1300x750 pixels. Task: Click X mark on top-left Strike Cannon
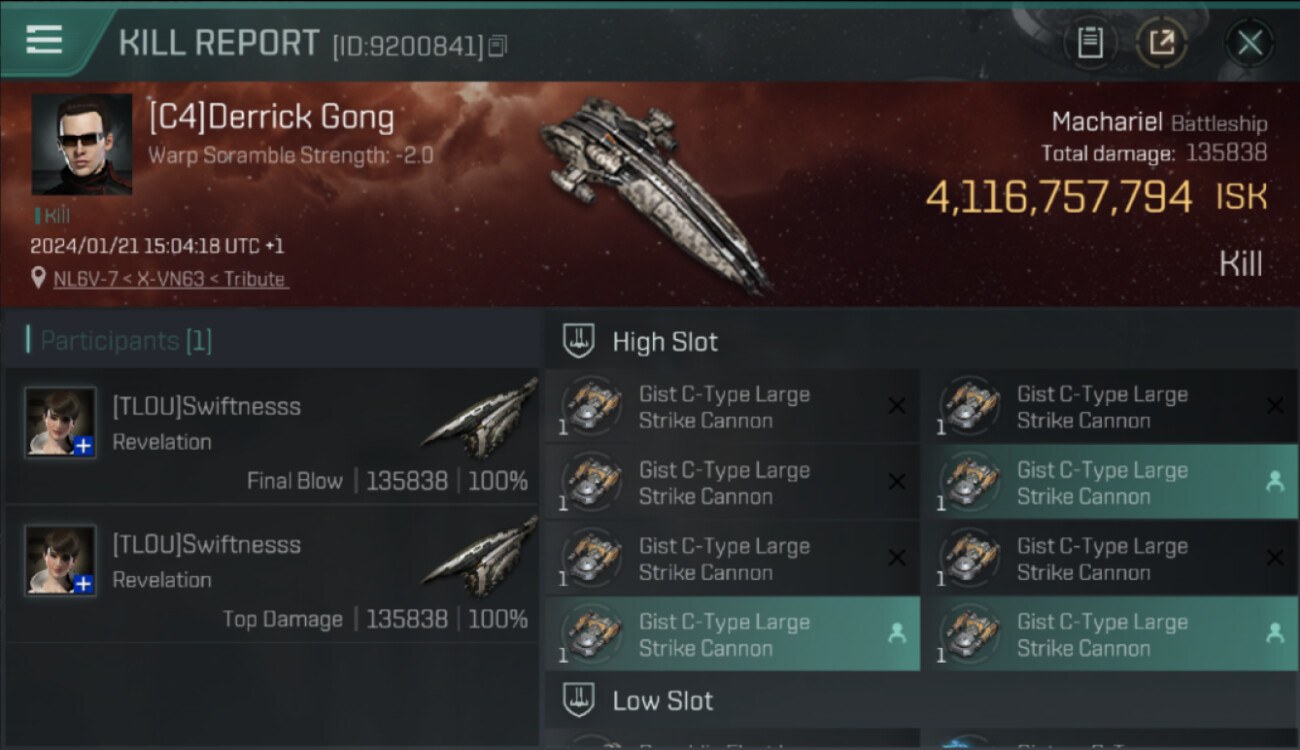[897, 405]
